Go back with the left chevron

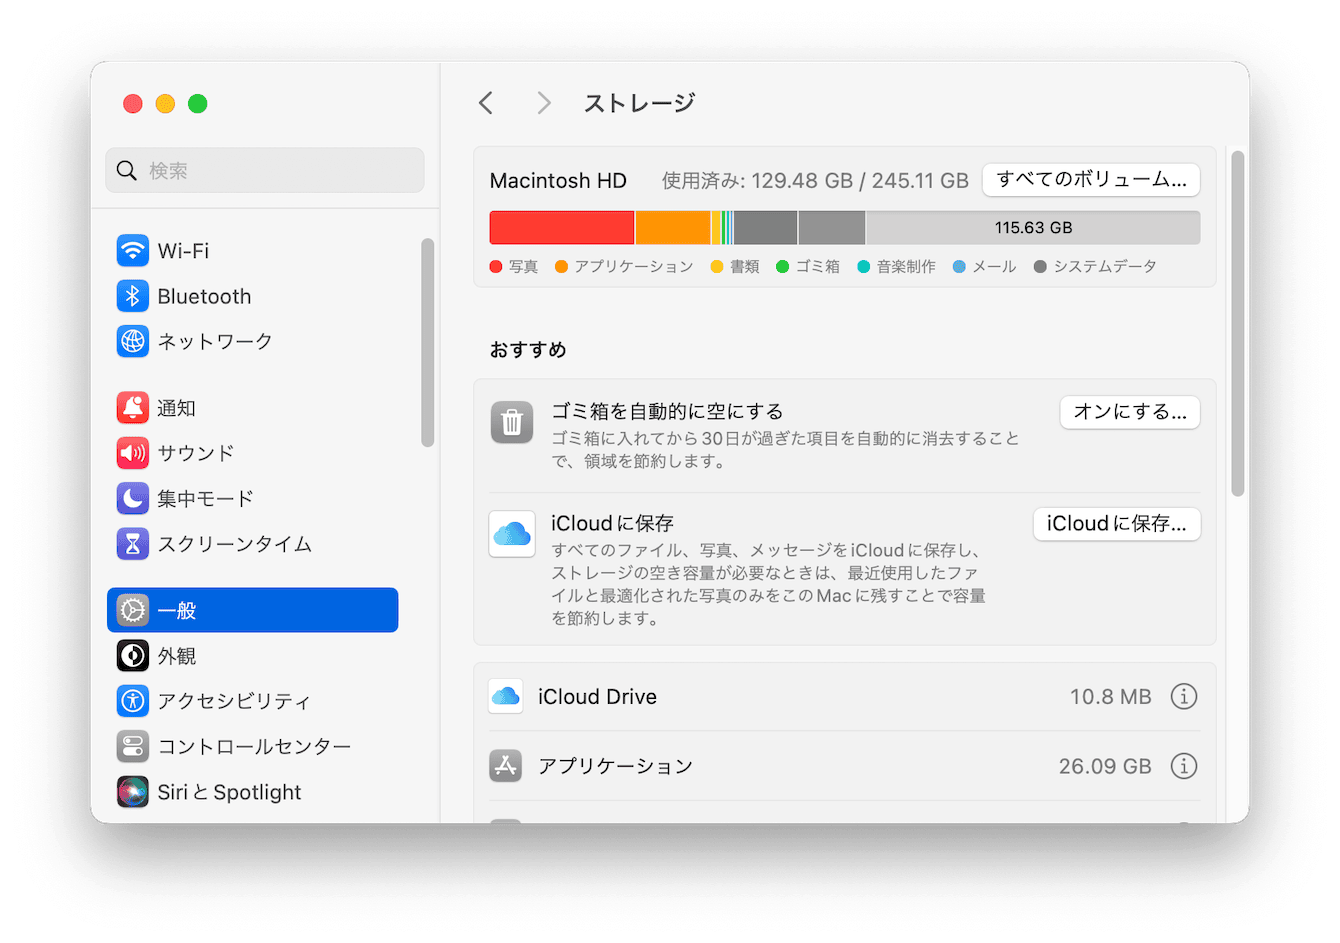486,103
